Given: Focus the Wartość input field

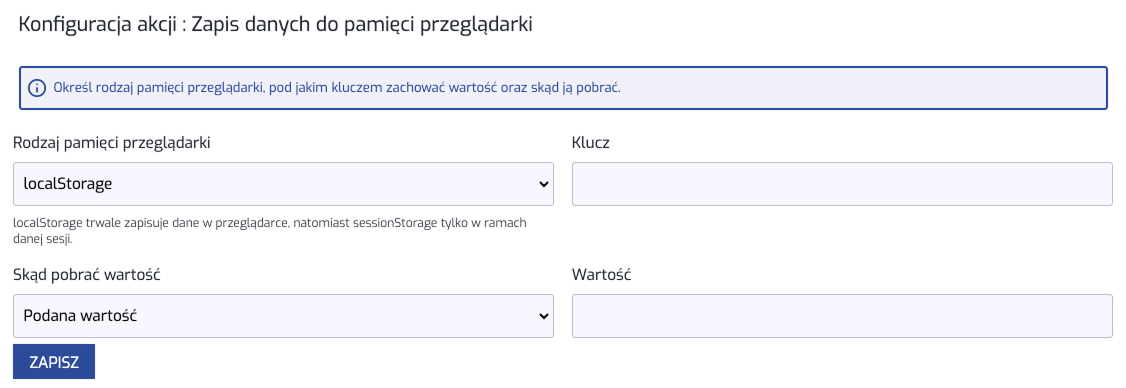Looking at the screenshot, I should 842,315.
